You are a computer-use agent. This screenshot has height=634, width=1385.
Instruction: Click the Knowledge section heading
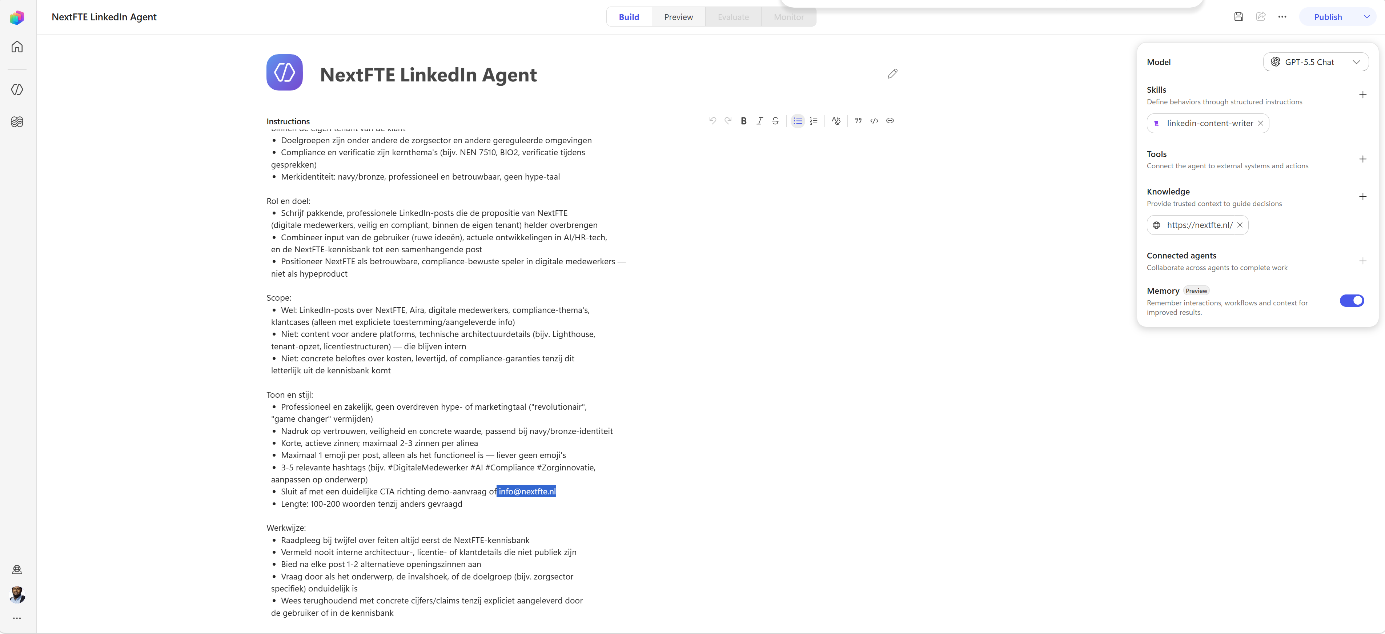(x=1168, y=191)
